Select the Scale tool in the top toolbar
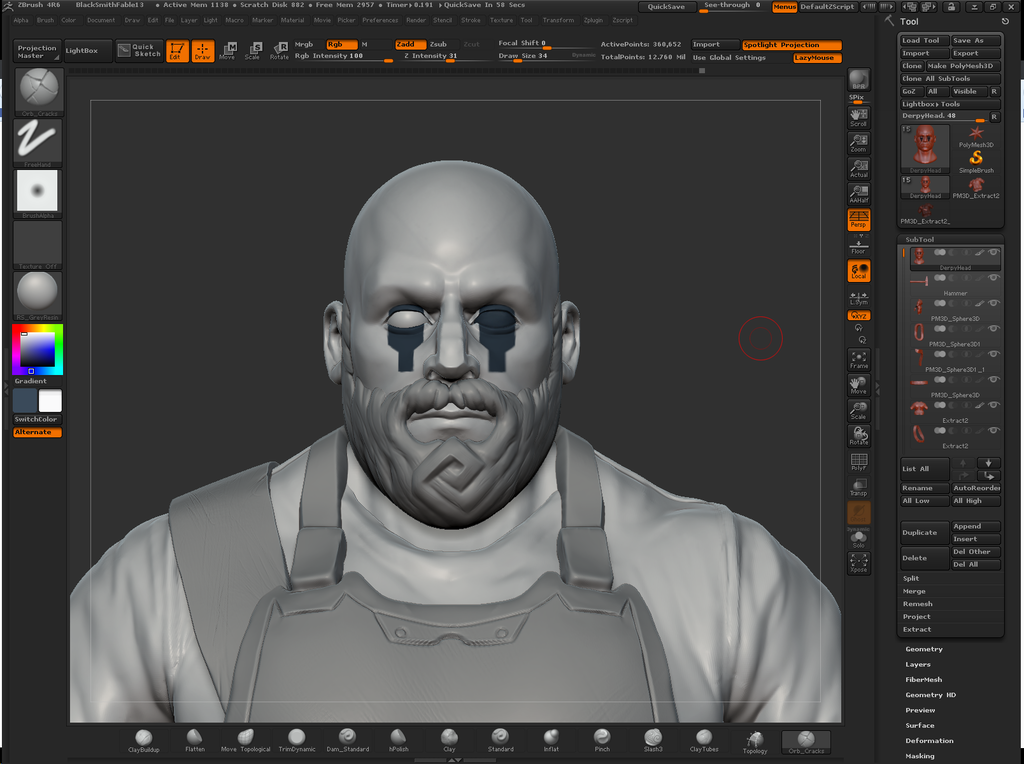Image resolution: width=1024 pixels, height=764 pixels. pos(253,50)
